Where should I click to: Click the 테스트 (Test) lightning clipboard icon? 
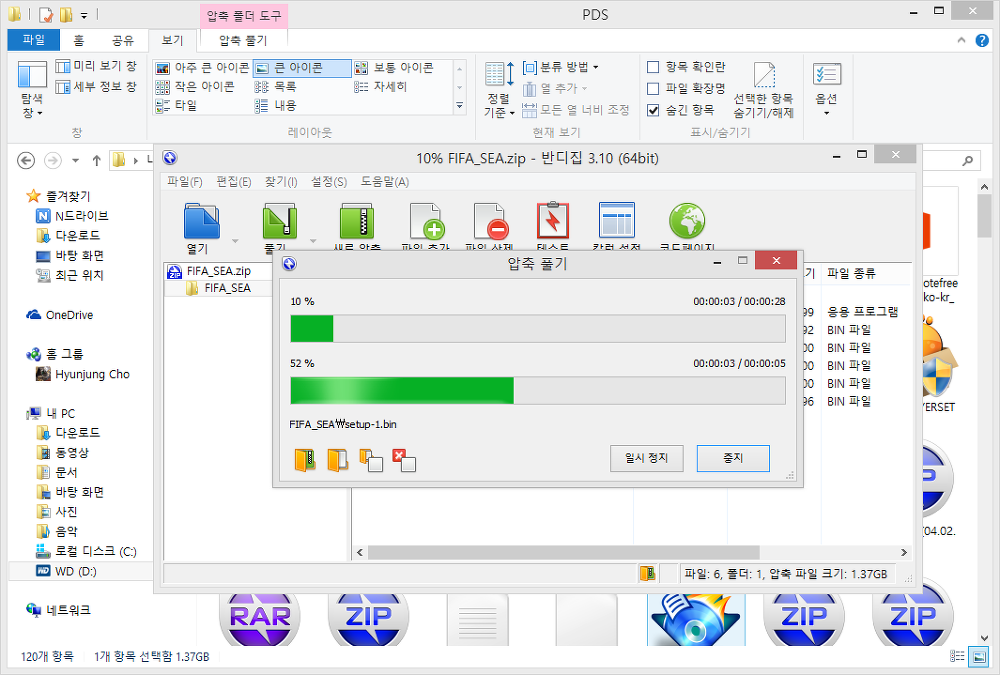(x=553, y=221)
